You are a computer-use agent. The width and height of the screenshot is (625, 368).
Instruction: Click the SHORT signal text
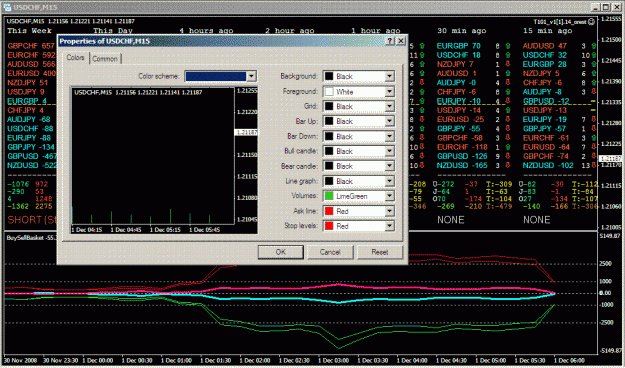point(32,220)
